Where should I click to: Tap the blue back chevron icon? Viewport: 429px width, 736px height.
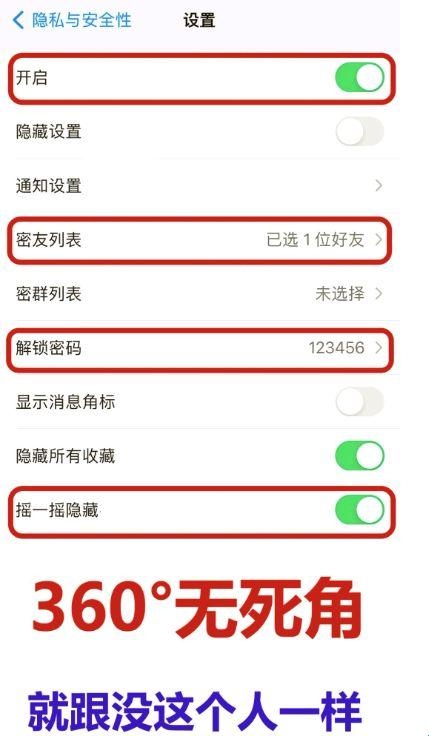click(18, 21)
